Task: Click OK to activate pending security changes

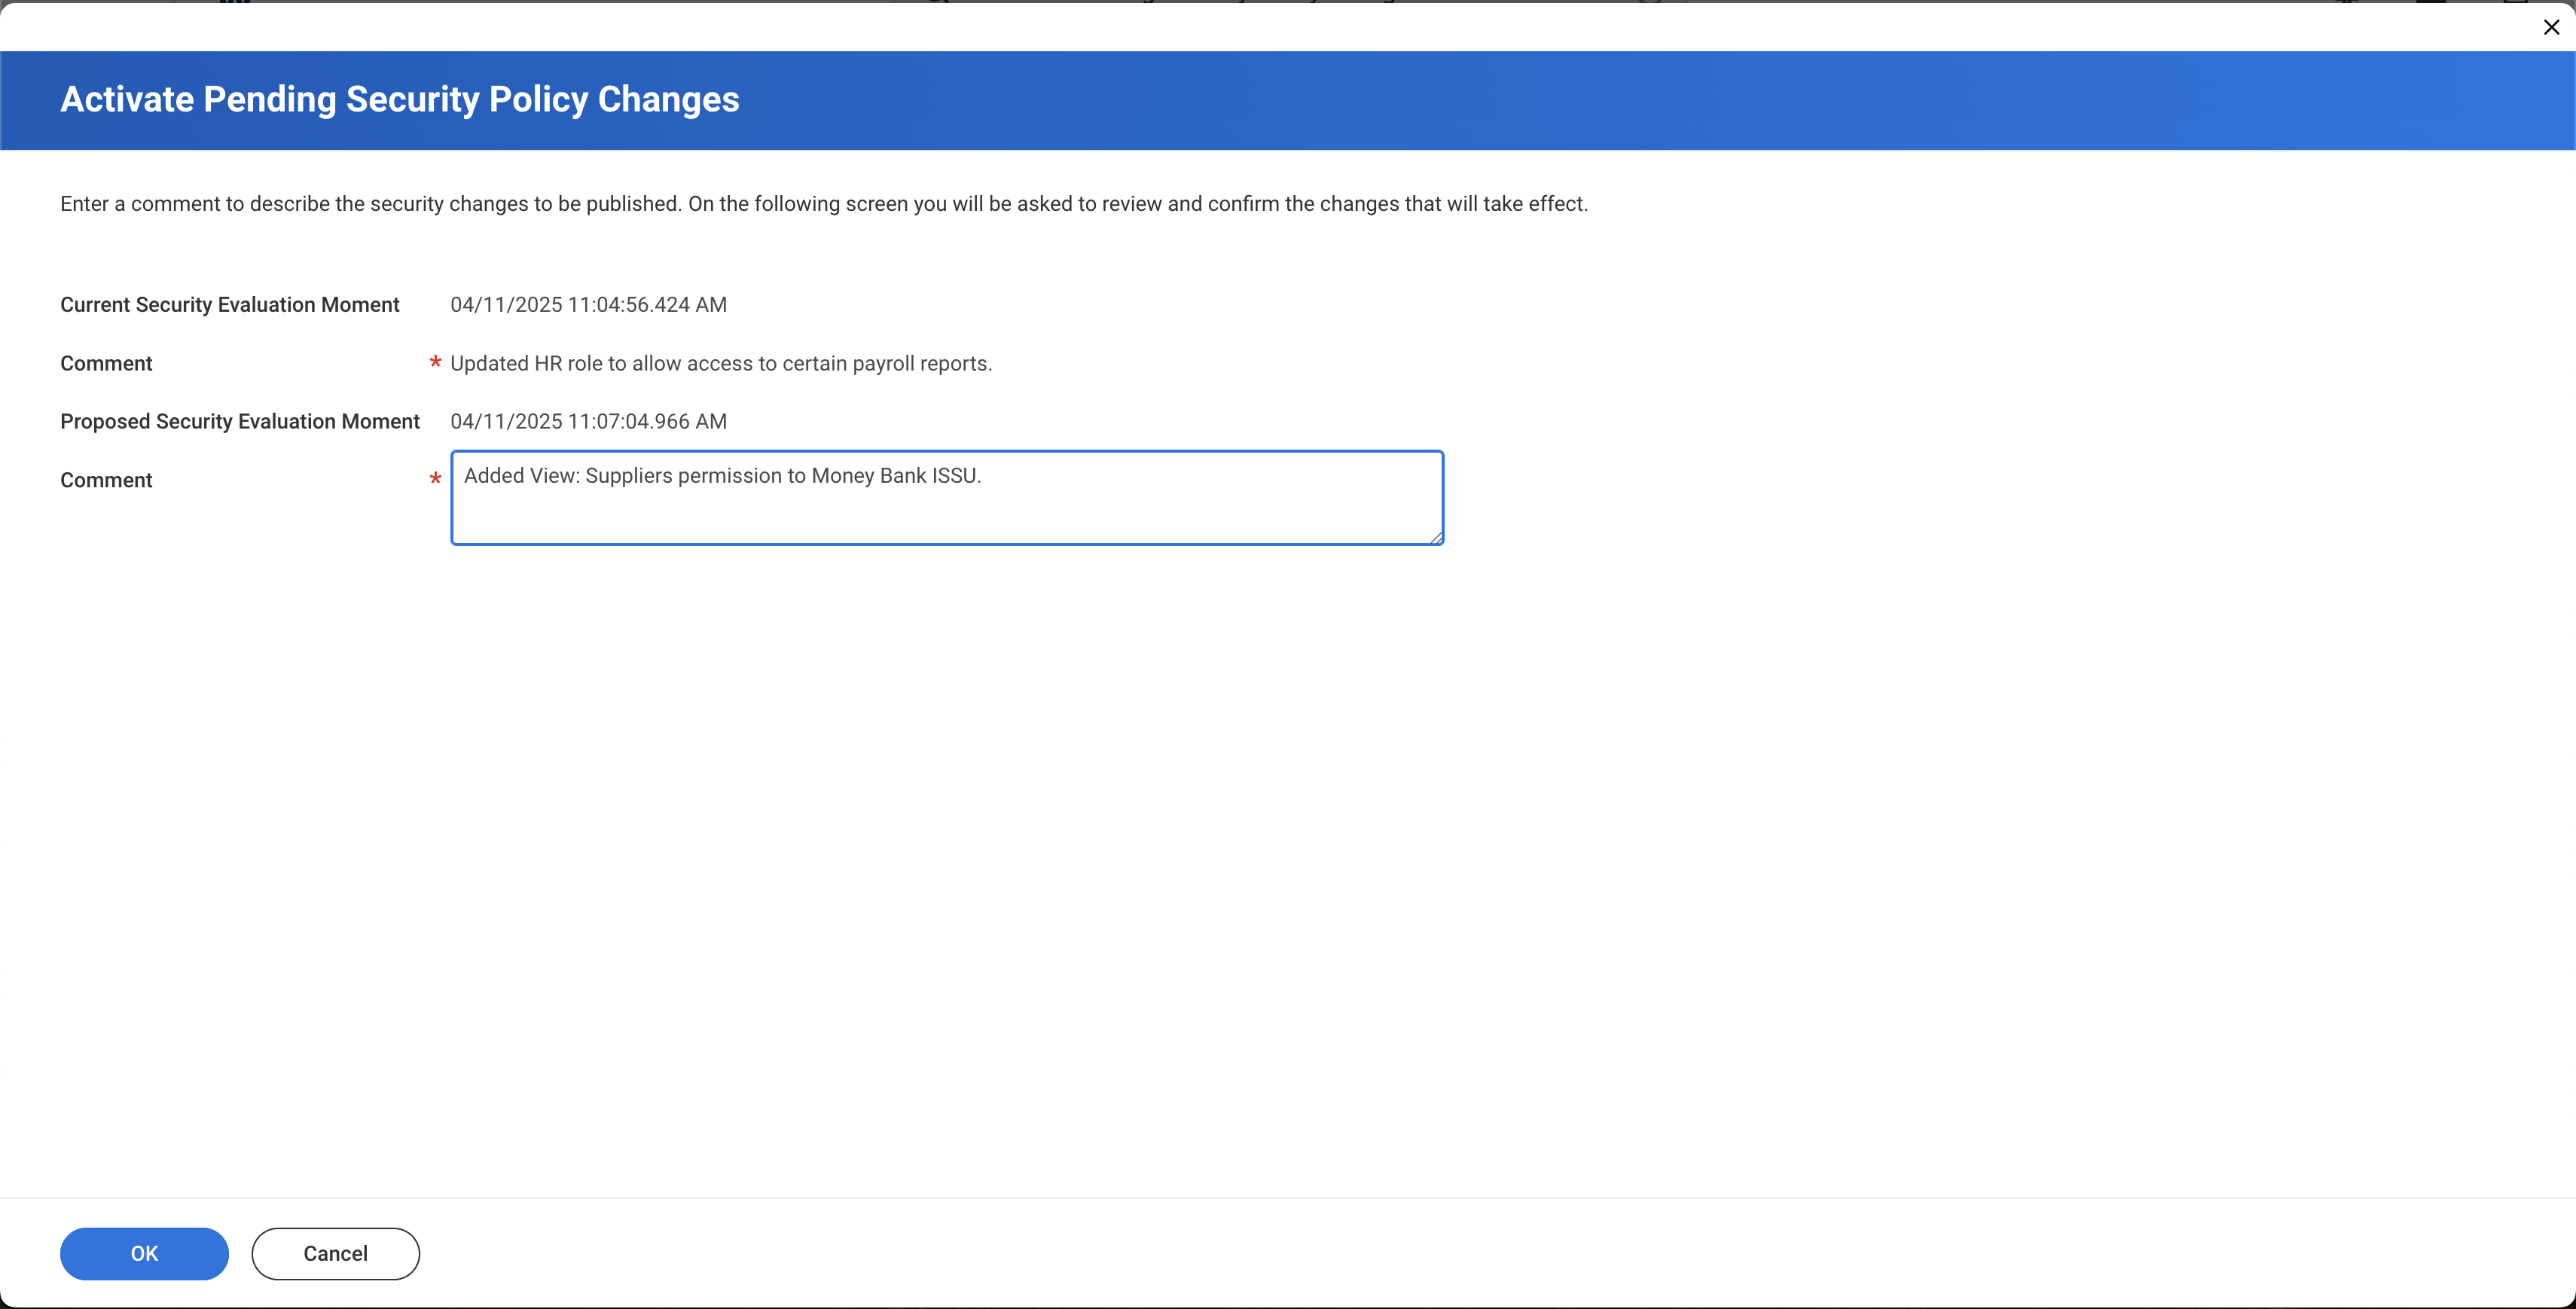Action: pyautogui.click(x=144, y=1253)
